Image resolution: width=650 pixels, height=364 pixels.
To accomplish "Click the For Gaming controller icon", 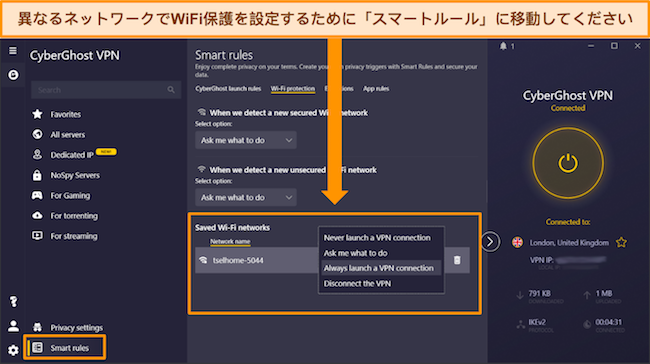I will 37,195.
